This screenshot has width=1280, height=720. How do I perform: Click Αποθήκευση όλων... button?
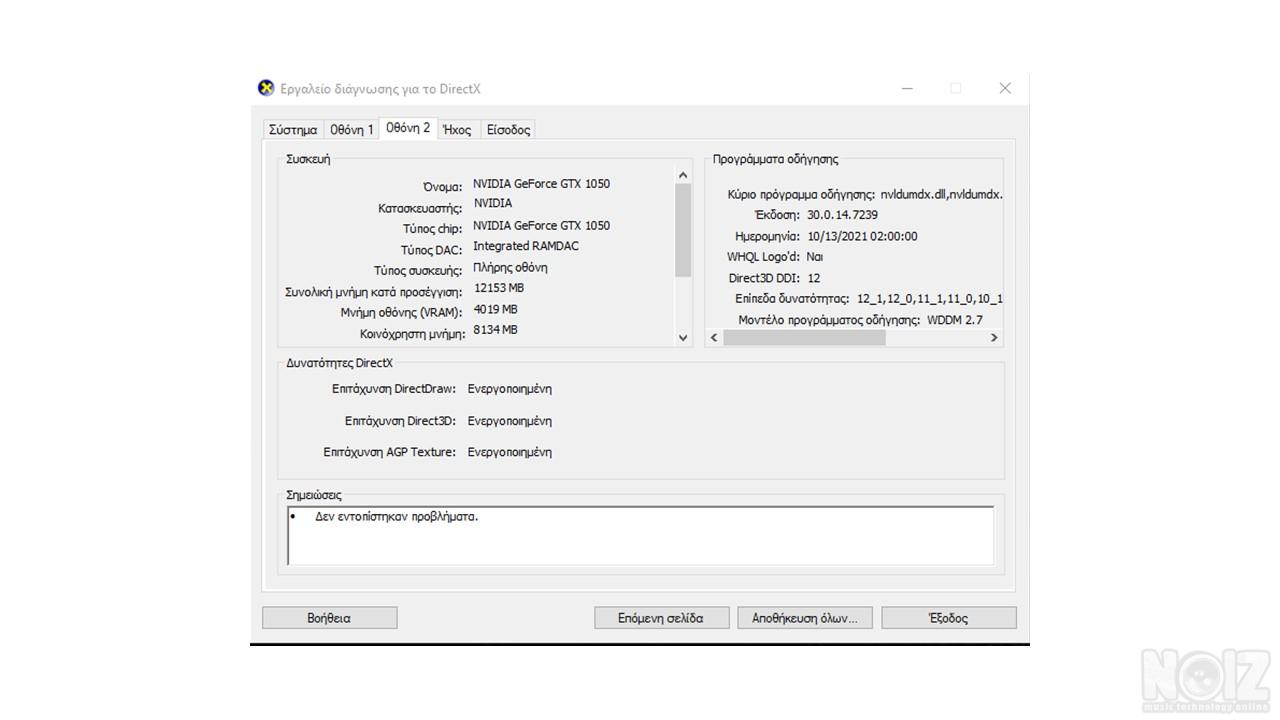click(804, 618)
